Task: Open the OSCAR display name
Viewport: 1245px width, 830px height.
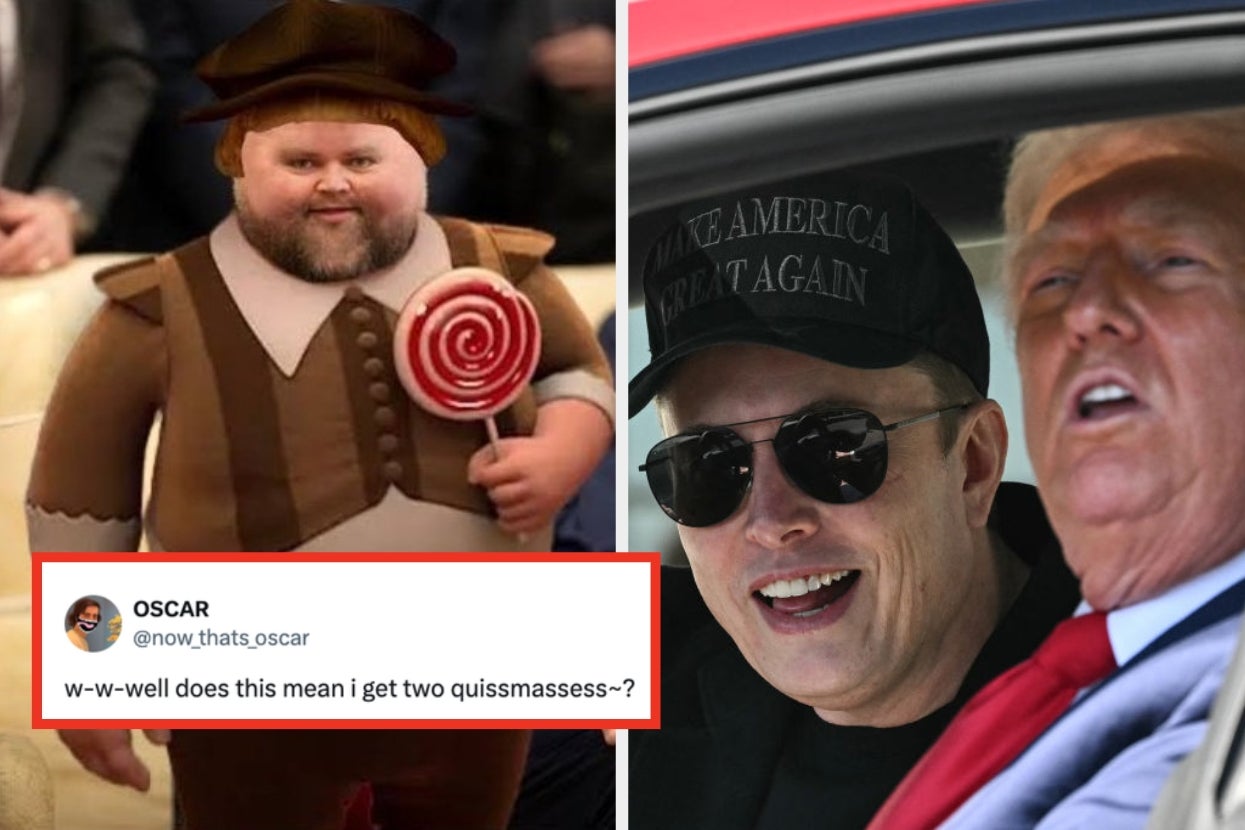Action: pos(170,609)
